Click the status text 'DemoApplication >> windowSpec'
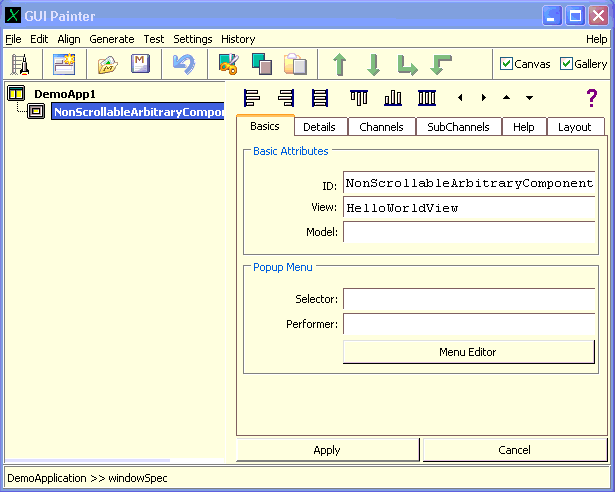The height and width of the screenshot is (492, 615). point(87,478)
